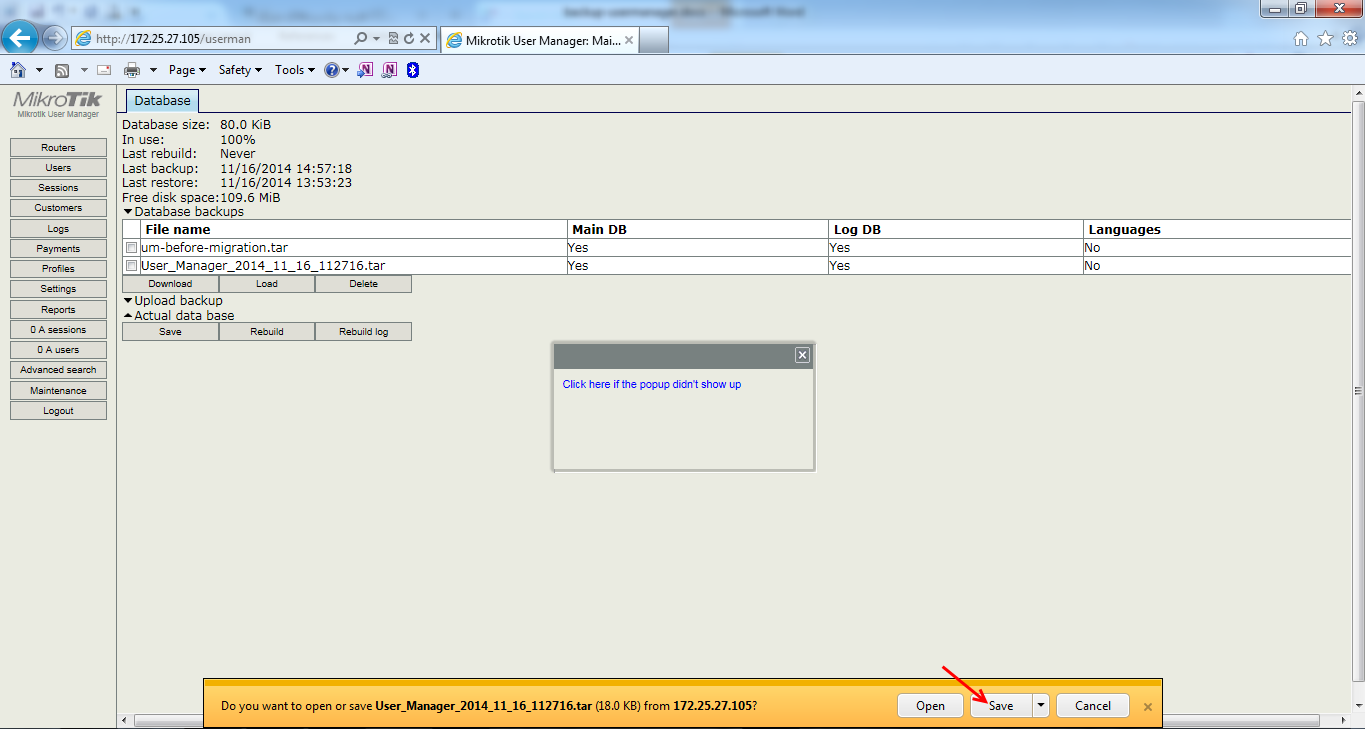The width and height of the screenshot is (1365, 729).
Task: Collapse the Upload backup section
Action: point(128,301)
